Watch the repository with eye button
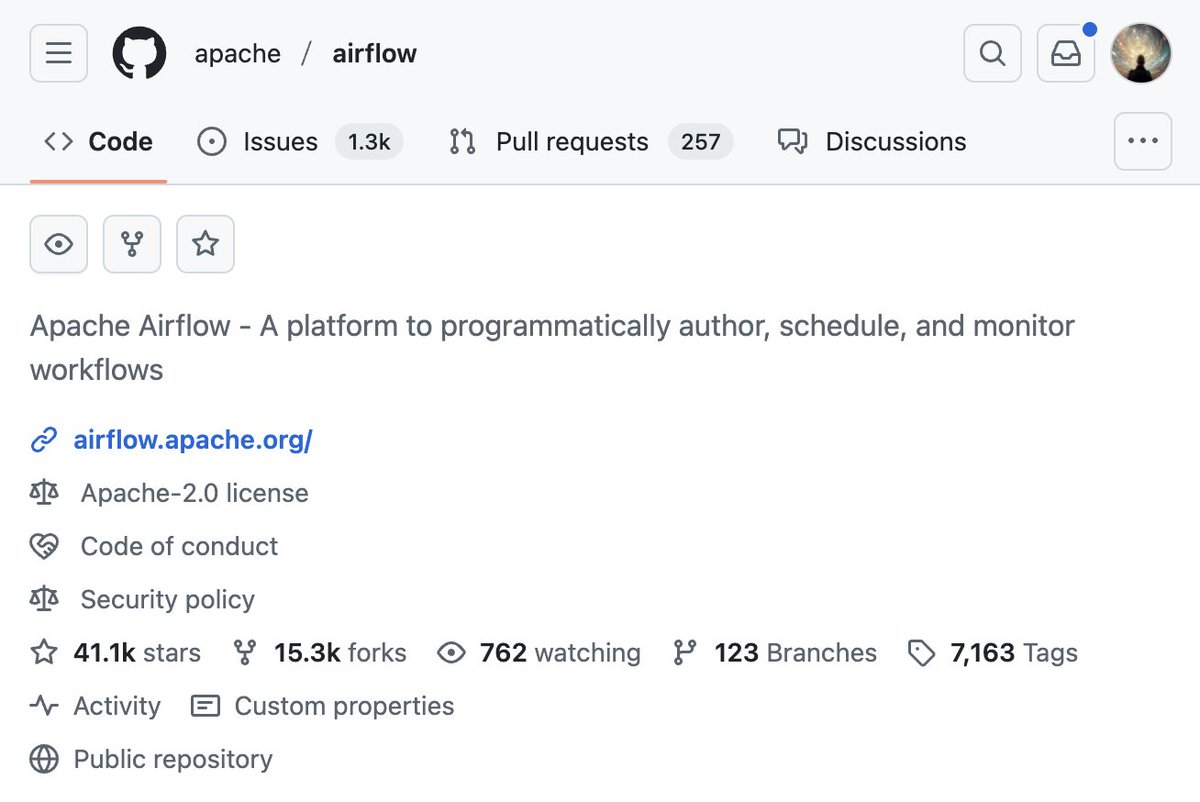This screenshot has height=802, width=1200. tap(59, 244)
